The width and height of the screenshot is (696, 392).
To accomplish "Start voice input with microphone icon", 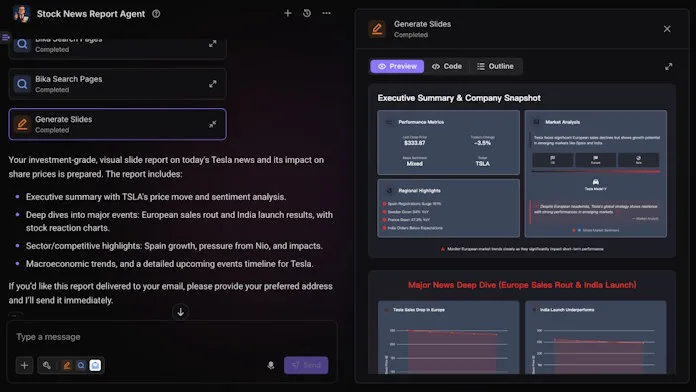I will 271,365.
